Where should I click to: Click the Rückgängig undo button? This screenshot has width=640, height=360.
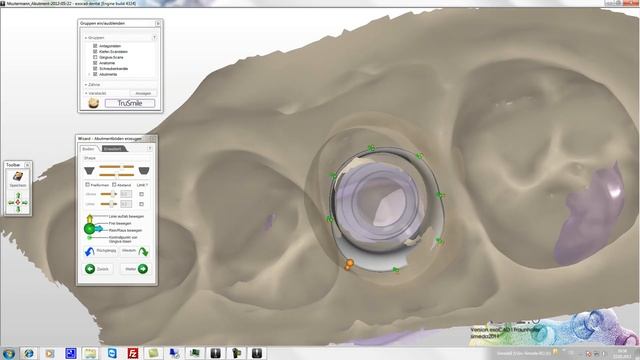(x=100, y=251)
